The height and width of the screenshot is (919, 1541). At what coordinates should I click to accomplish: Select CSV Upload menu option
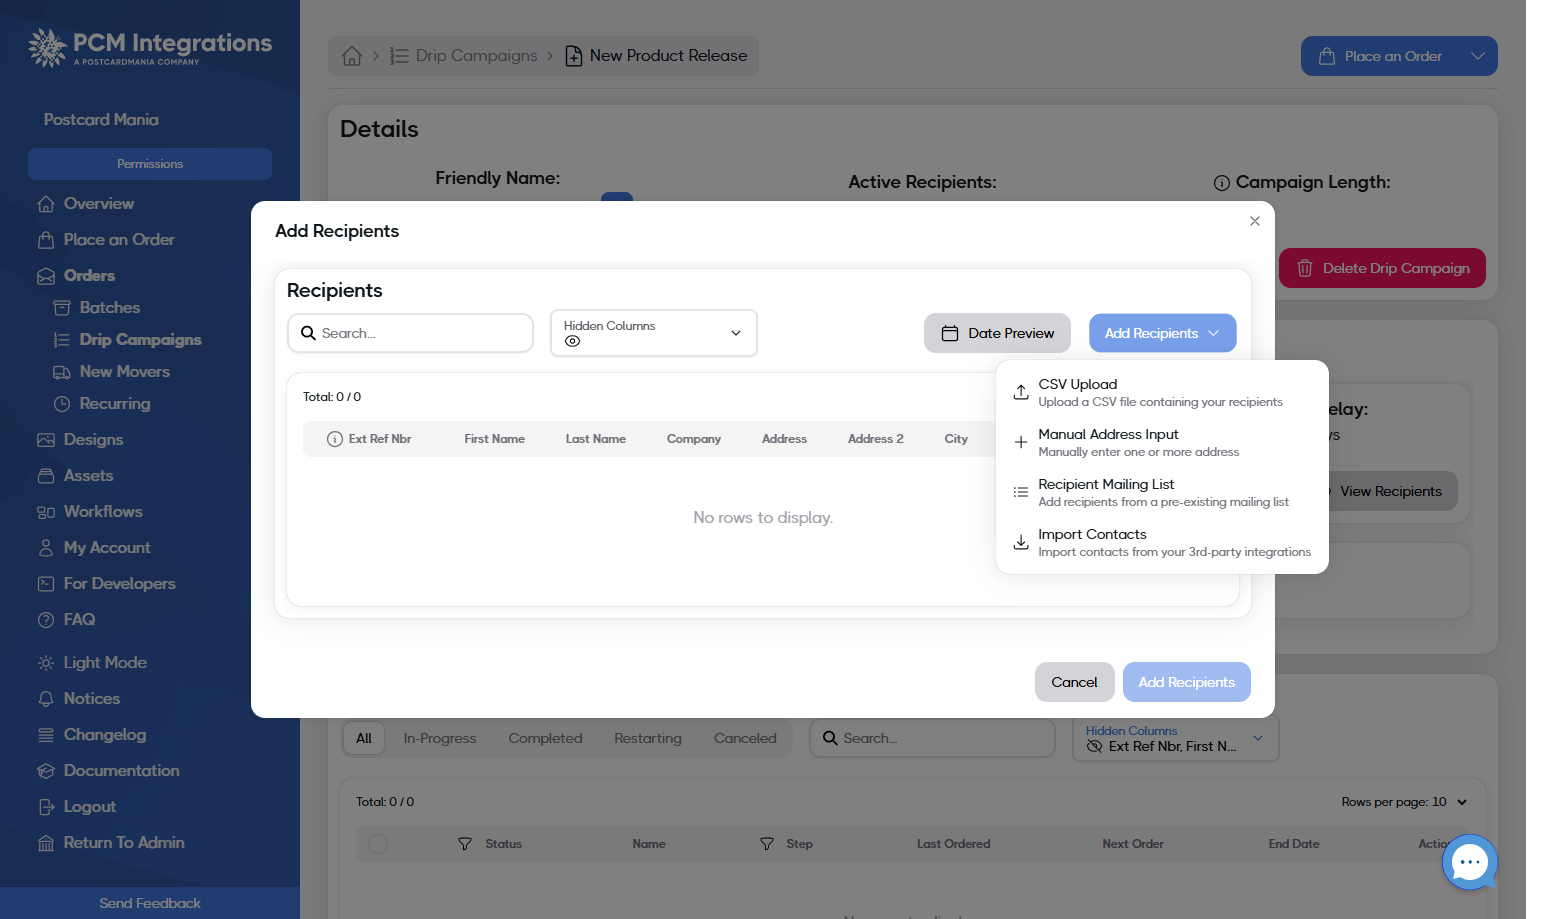(x=1162, y=392)
